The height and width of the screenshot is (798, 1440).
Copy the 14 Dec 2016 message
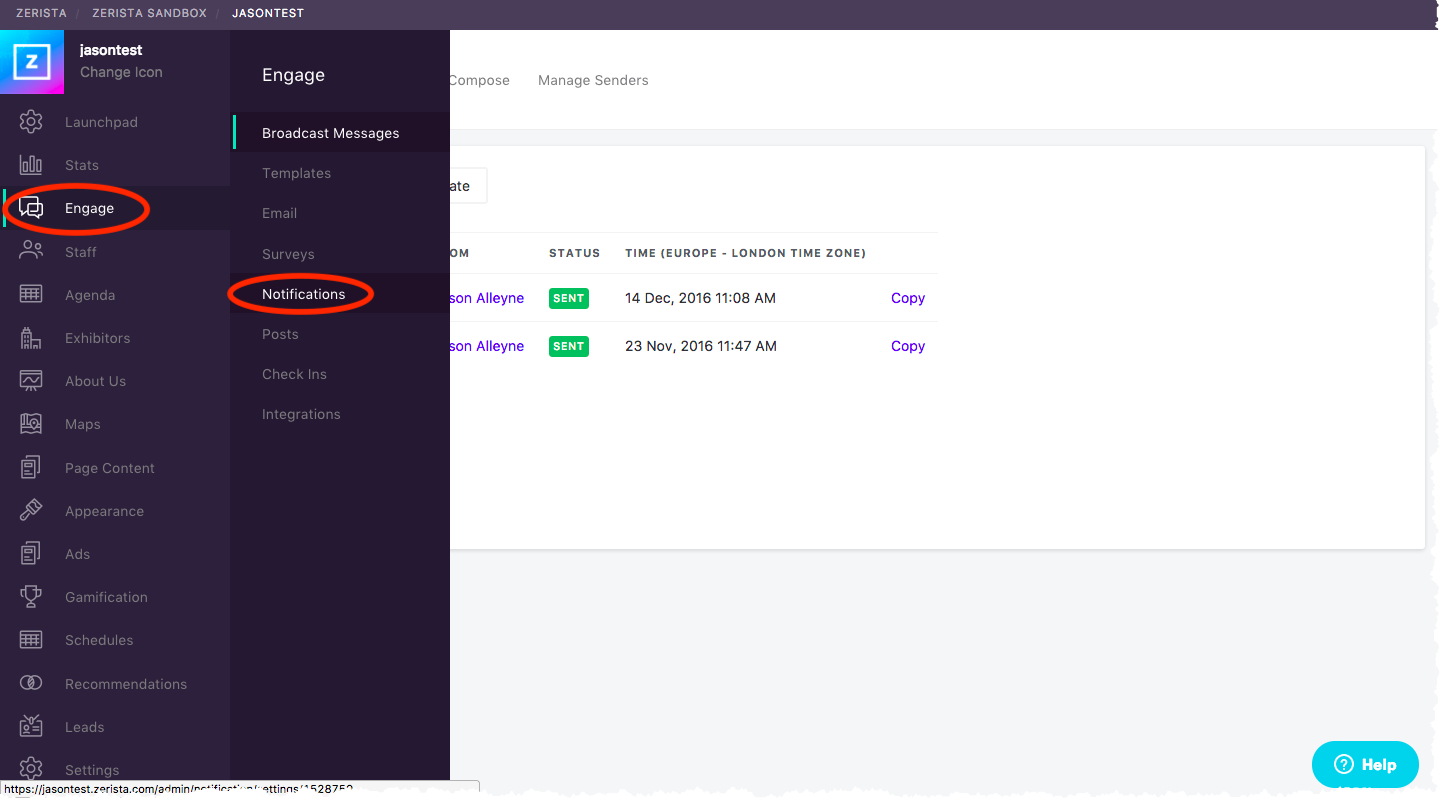click(908, 298)
